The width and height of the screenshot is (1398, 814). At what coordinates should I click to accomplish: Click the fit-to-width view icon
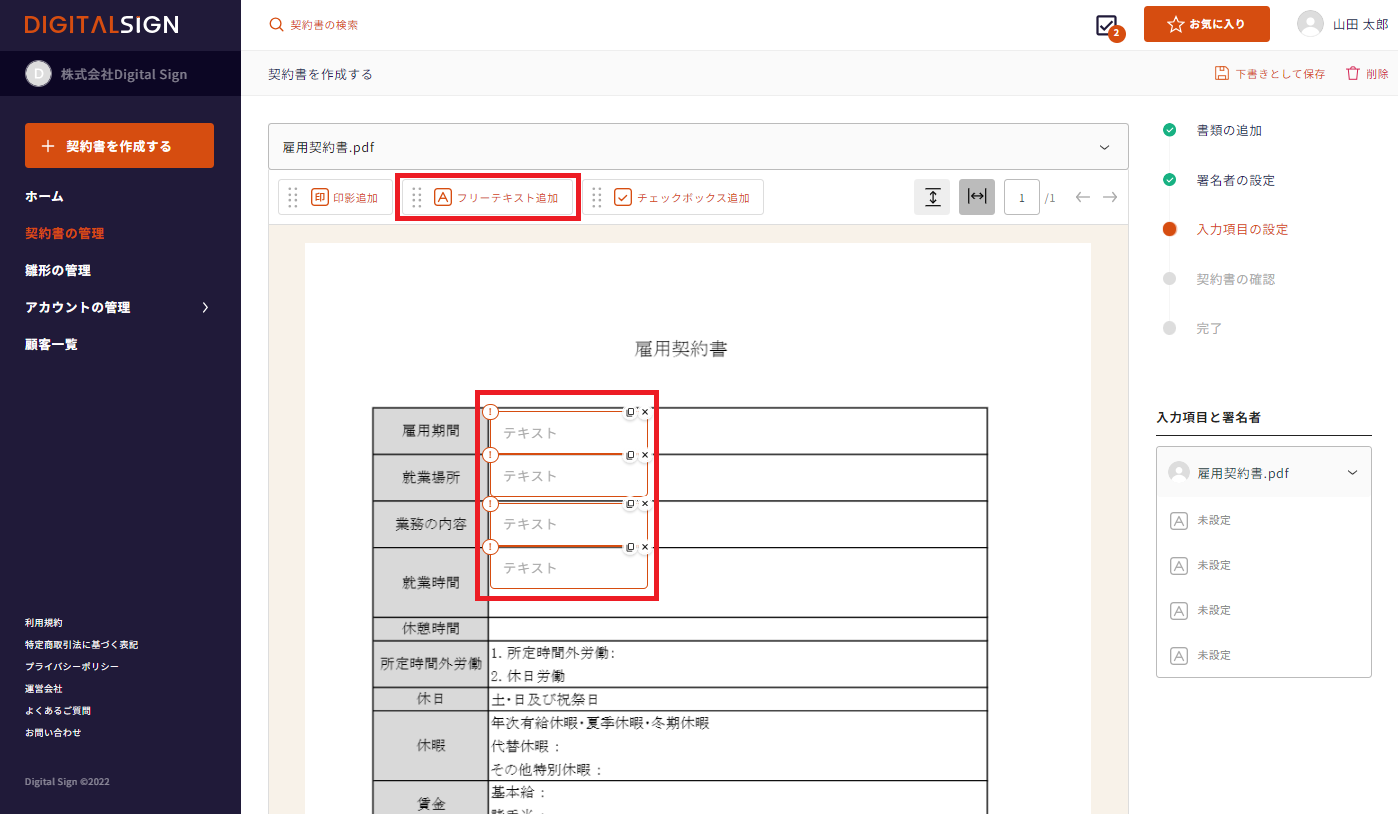click(977, 197)
